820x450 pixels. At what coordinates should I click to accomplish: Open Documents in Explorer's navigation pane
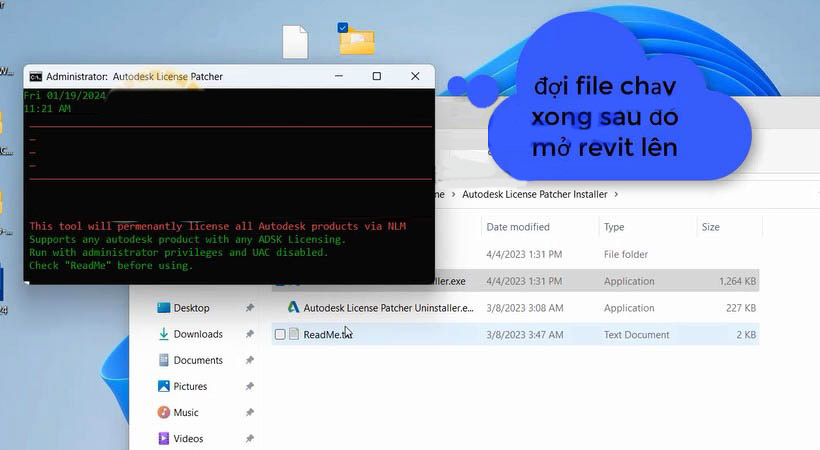click(x=198, y=360)
